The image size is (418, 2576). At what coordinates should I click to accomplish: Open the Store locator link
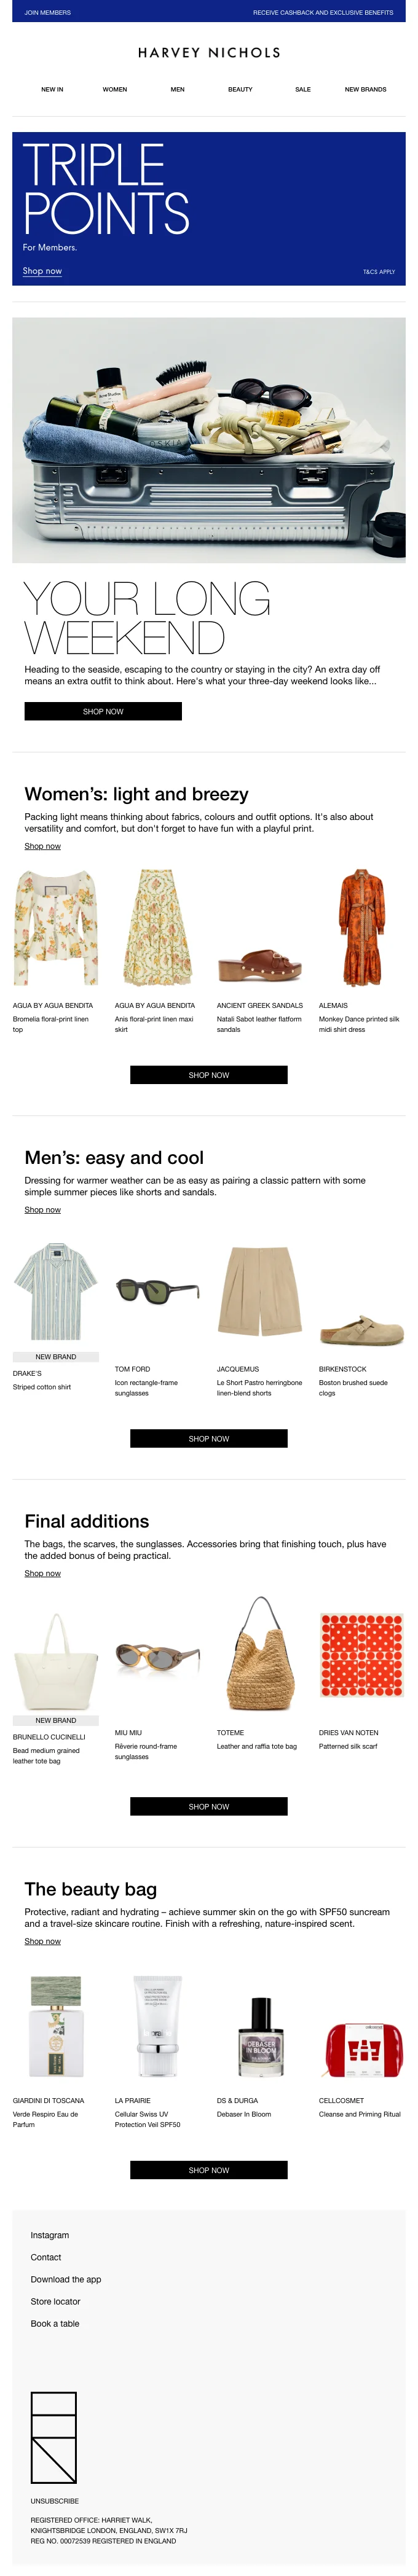pos(55,2301)
